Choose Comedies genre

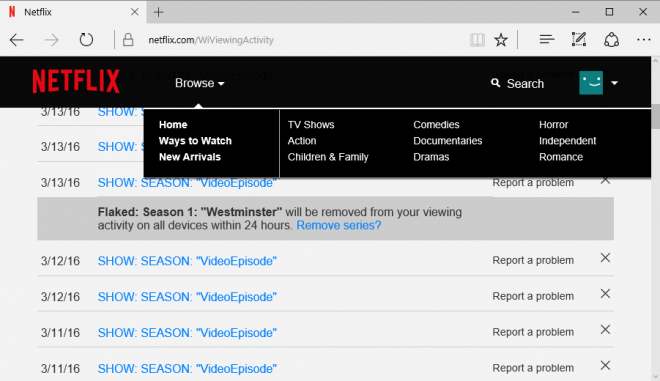pyautogui.click(x=436, y=125)
